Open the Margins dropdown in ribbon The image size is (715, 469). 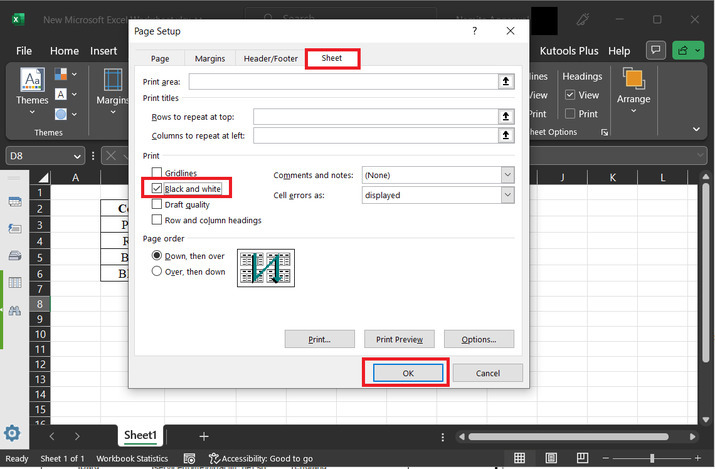click(113, 92)
